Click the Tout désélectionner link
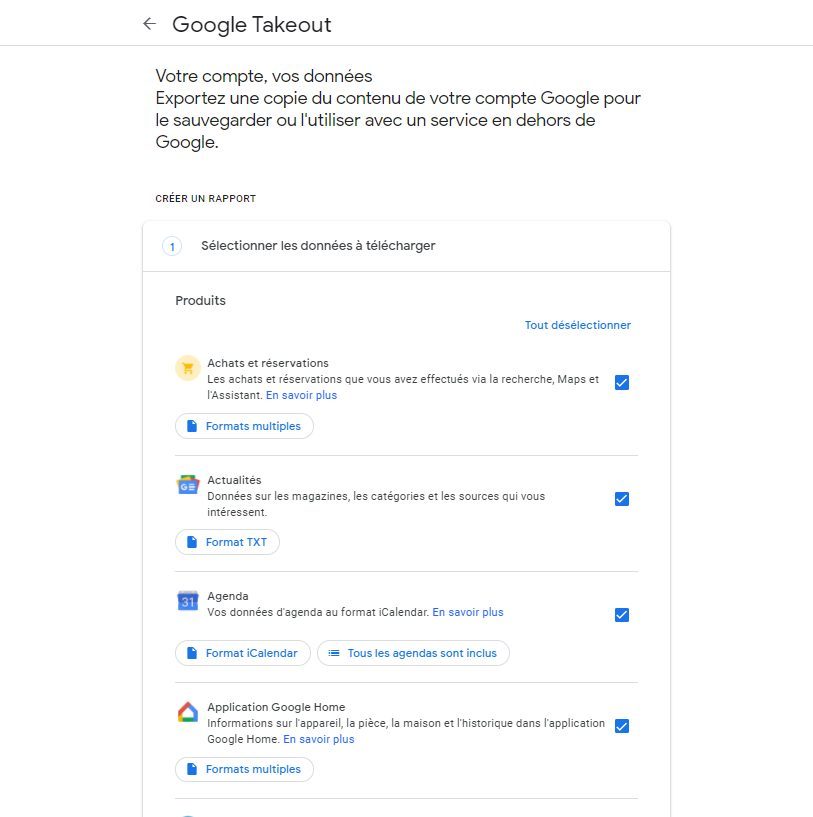Viewport: 813px width, 817px height. click(x=577, y=325)
